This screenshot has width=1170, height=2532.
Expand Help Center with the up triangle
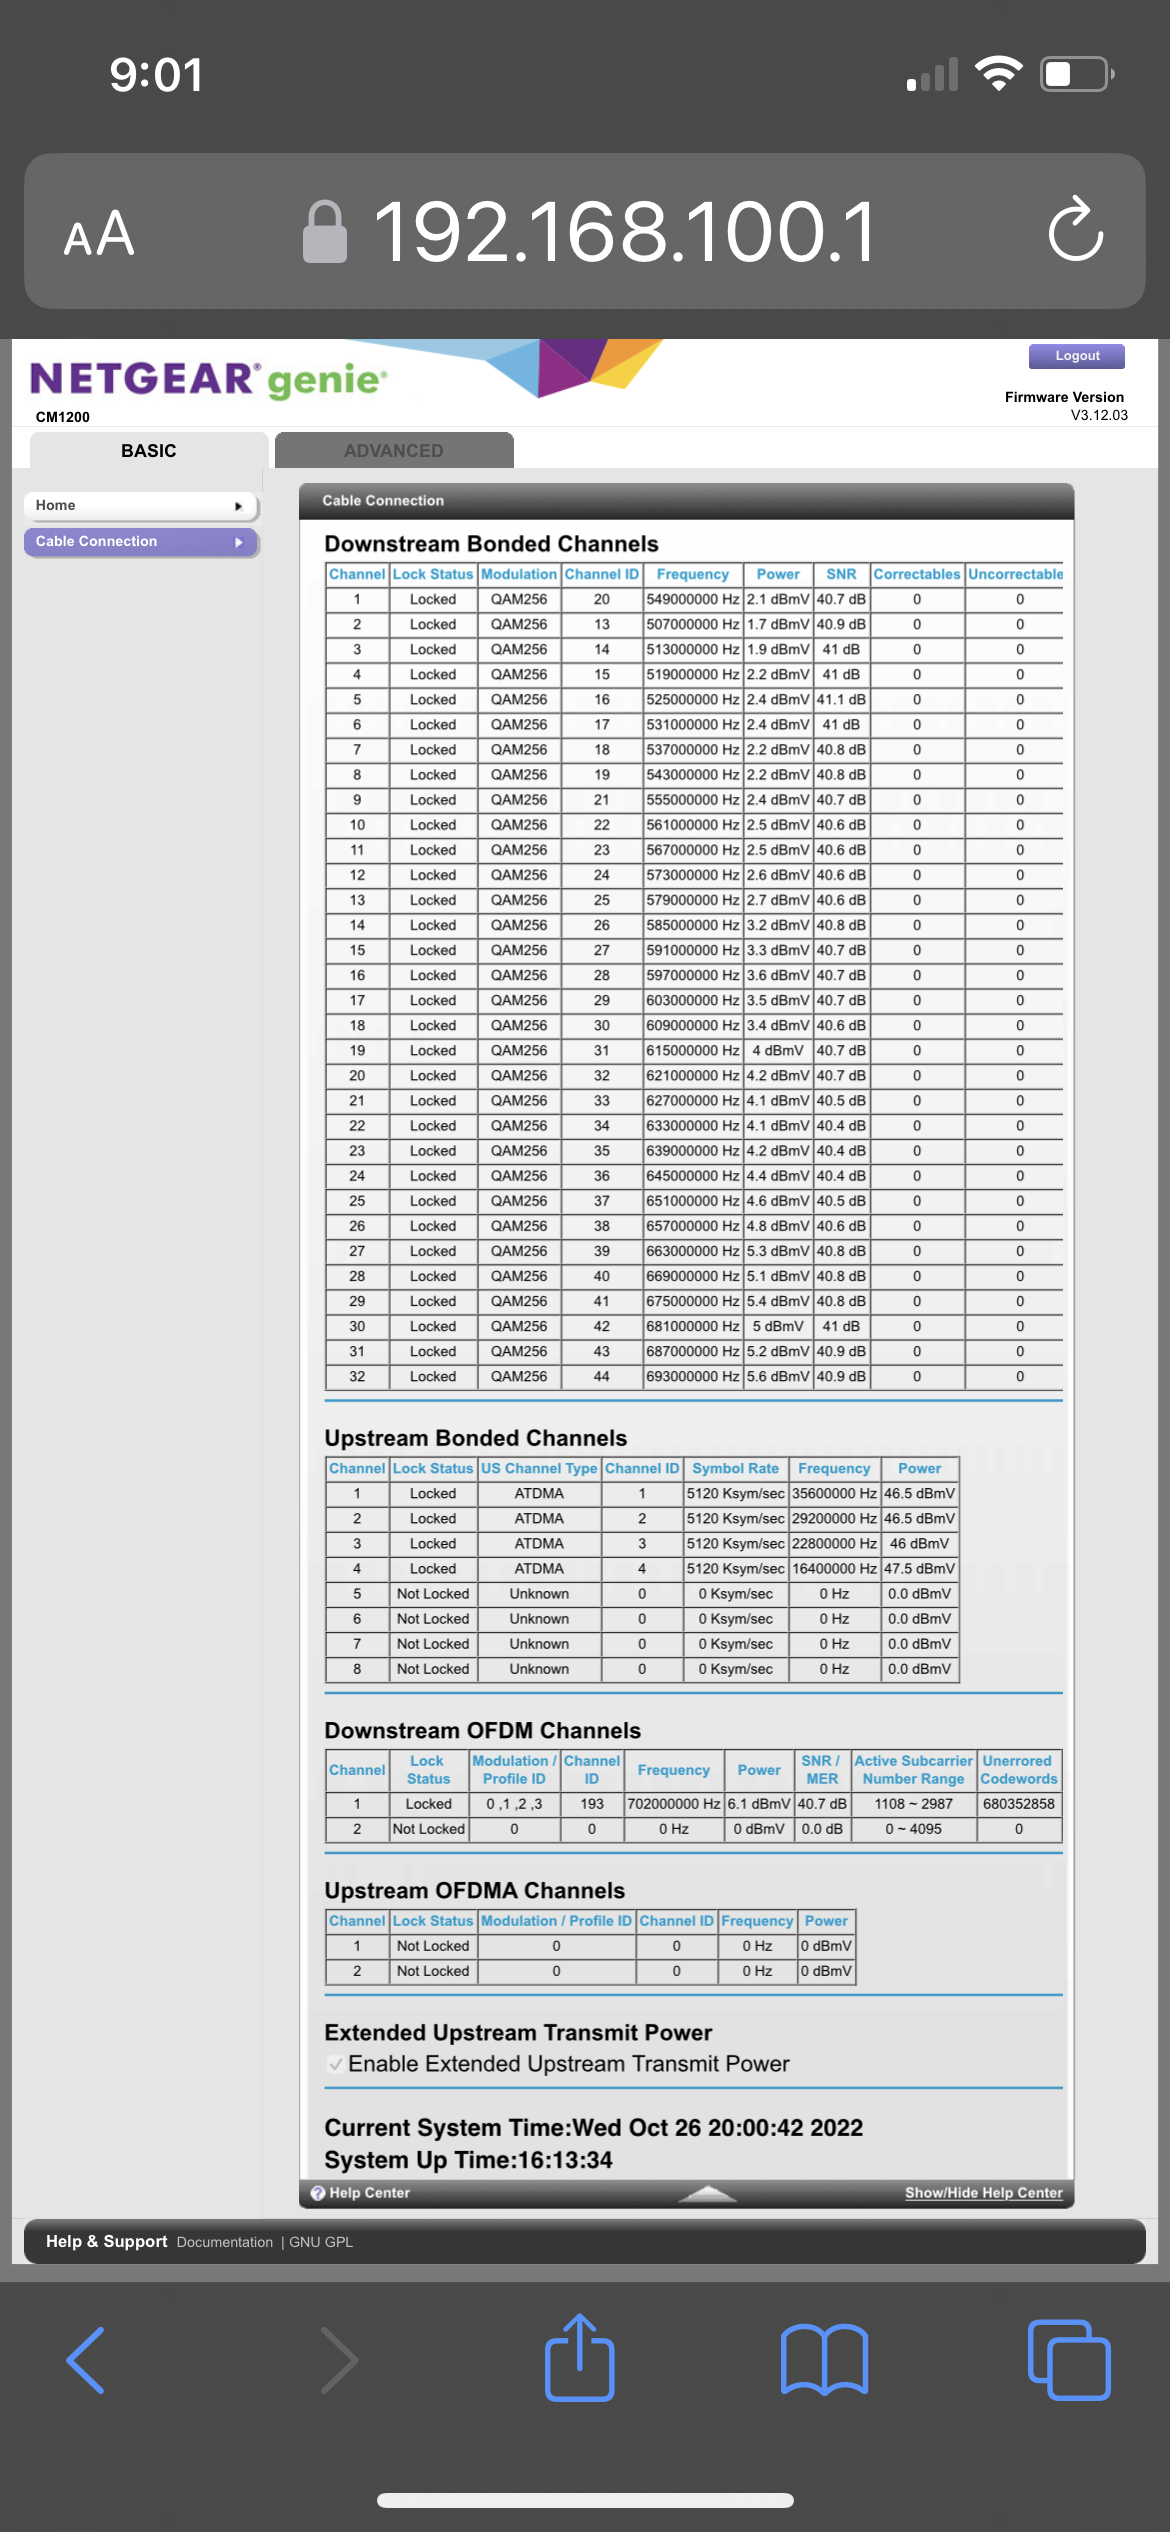coord(707,2193)
